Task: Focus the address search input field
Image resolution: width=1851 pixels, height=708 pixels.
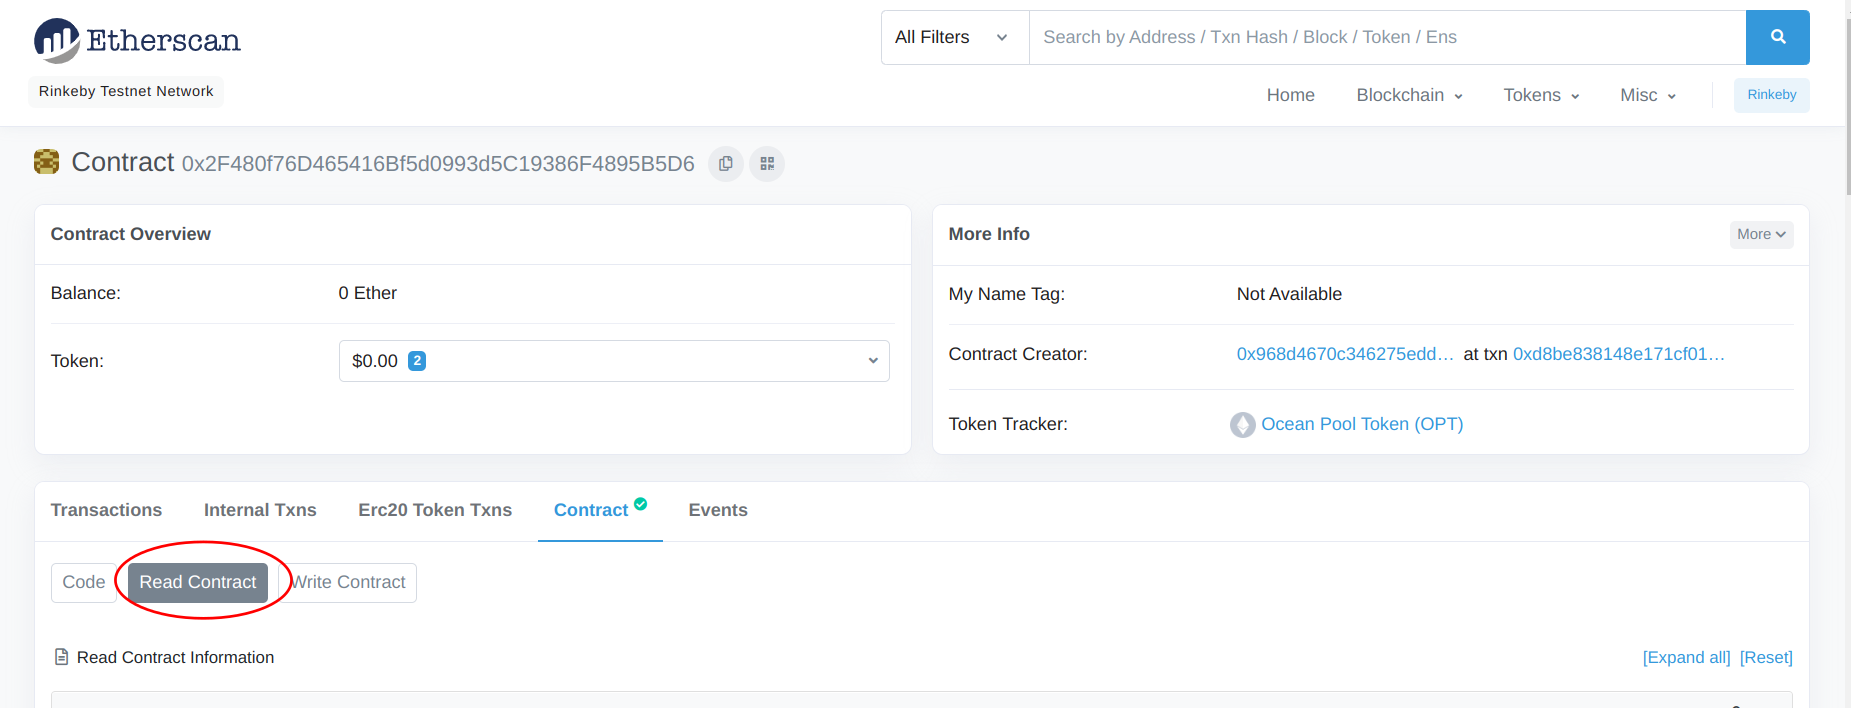Action: 1387,37
